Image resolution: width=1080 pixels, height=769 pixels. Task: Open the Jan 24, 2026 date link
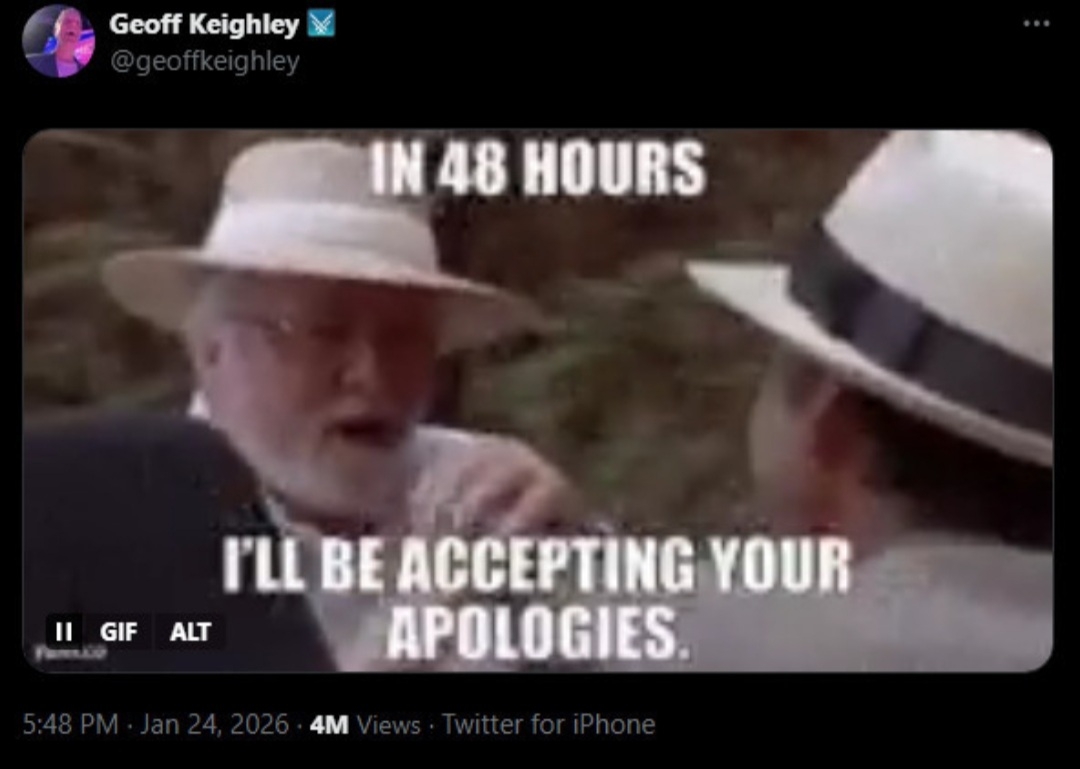[214, 724]
